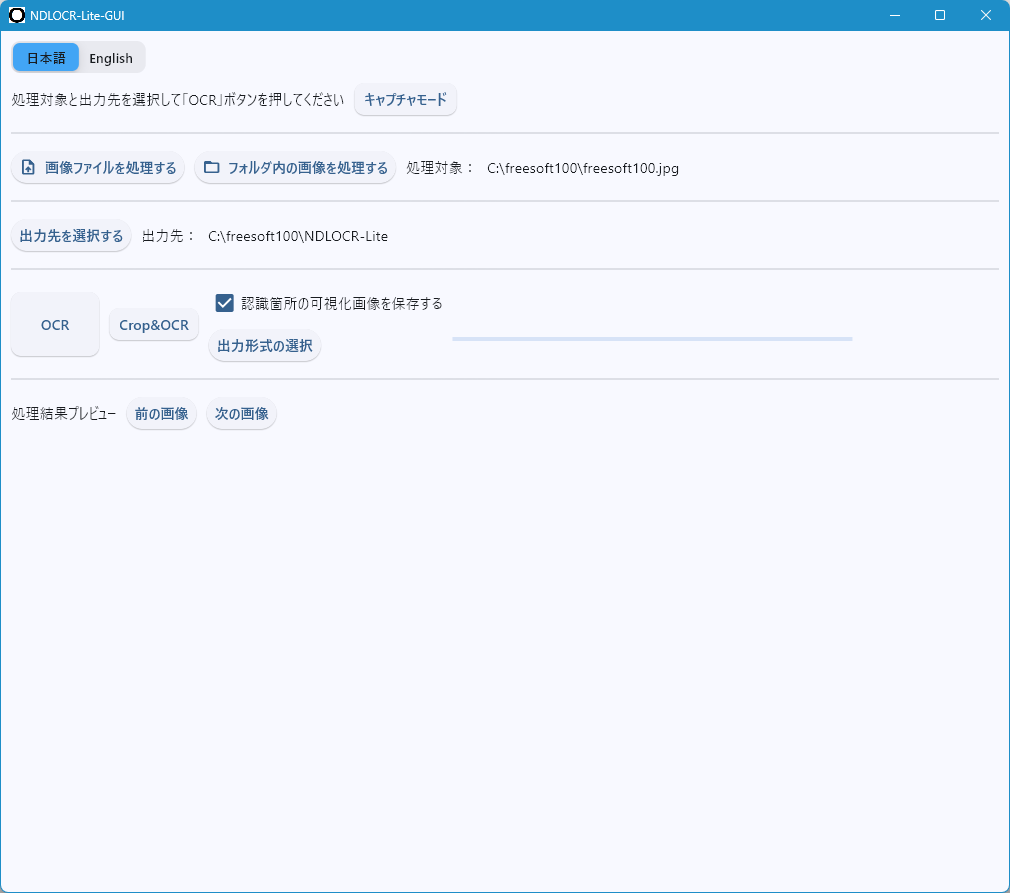Open the 出力形式の選択 options
The image size is (1010, 893).
[x=265, y=346]
